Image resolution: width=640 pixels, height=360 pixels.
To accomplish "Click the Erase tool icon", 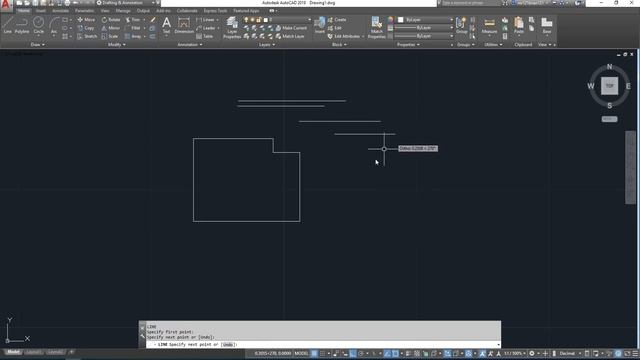I will point(153,20).
